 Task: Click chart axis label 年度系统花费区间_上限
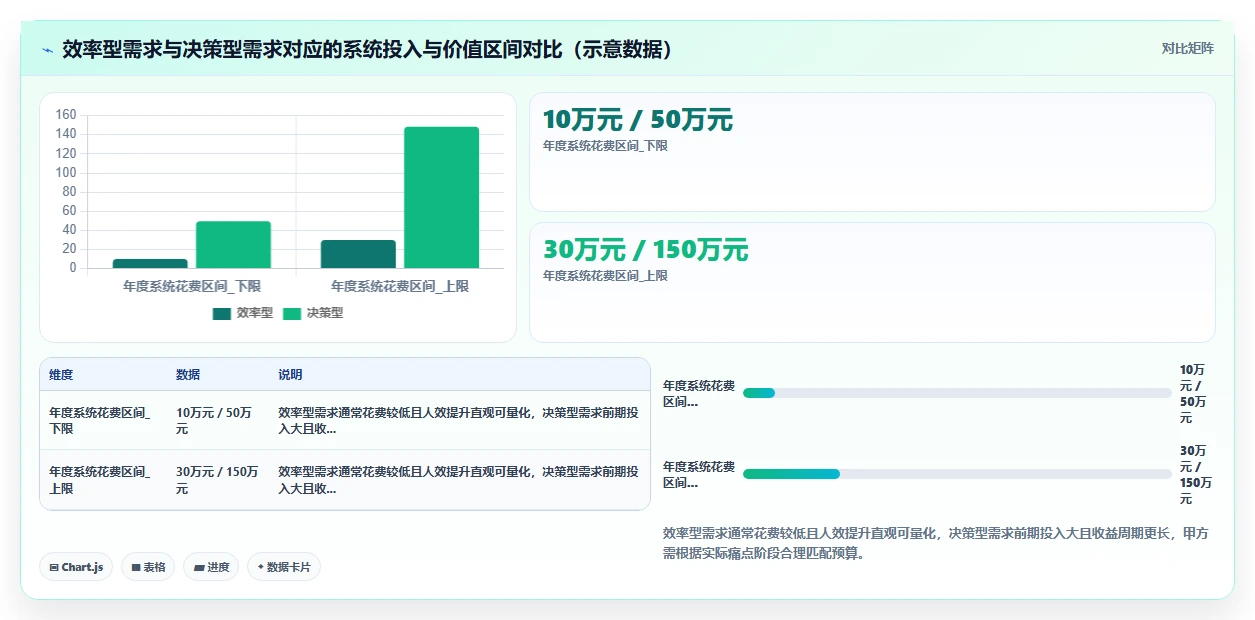pos(400,286)
